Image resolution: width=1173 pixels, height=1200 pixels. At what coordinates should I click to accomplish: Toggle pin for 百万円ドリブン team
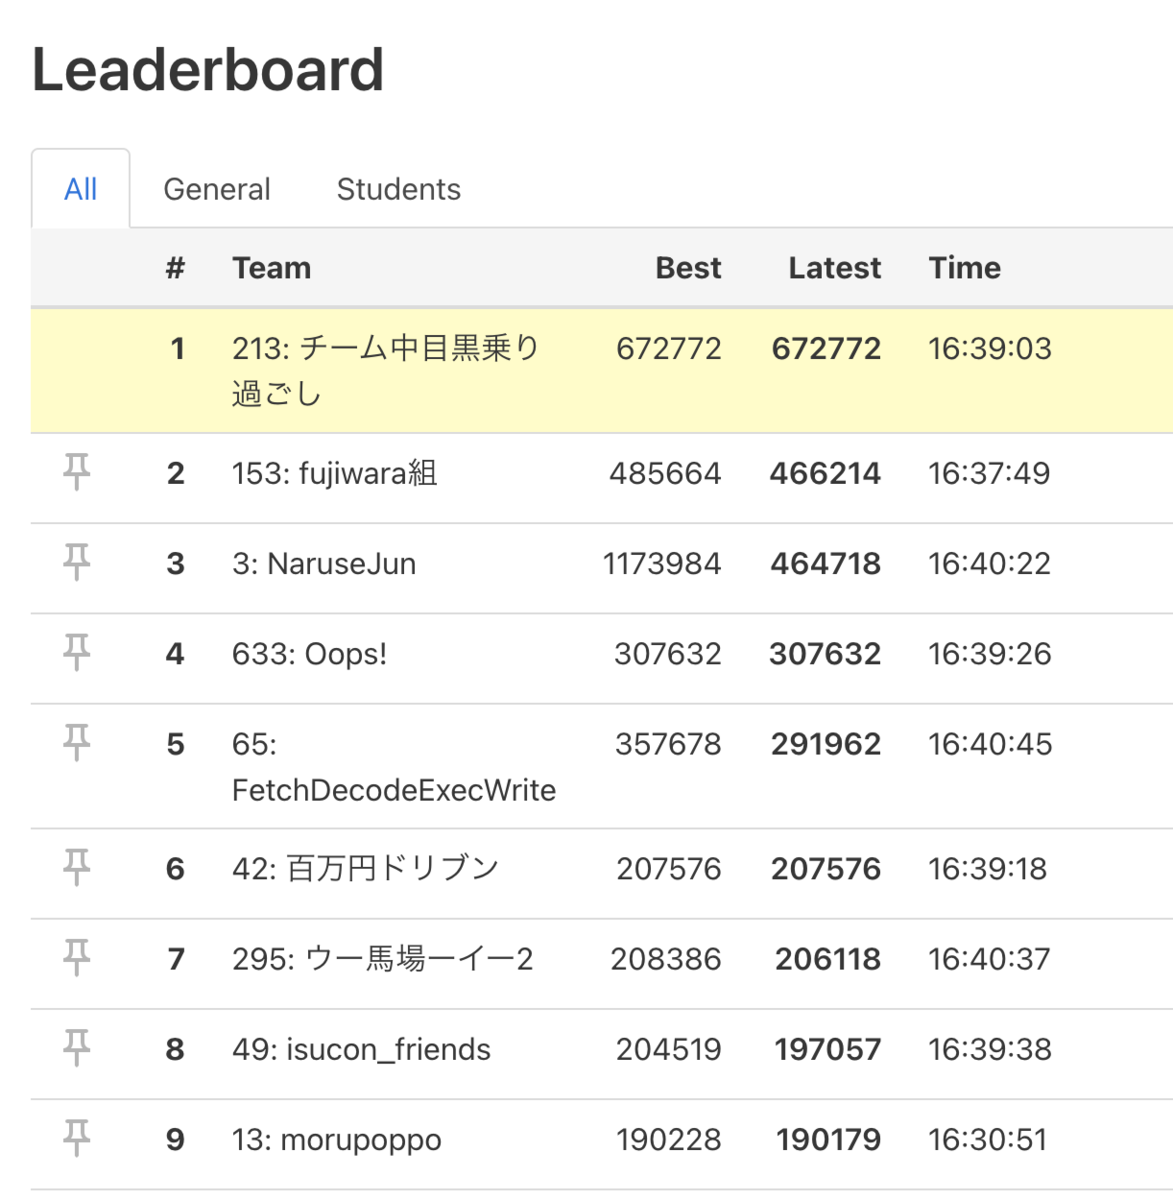pyautogui.click(x=76, y=867)
